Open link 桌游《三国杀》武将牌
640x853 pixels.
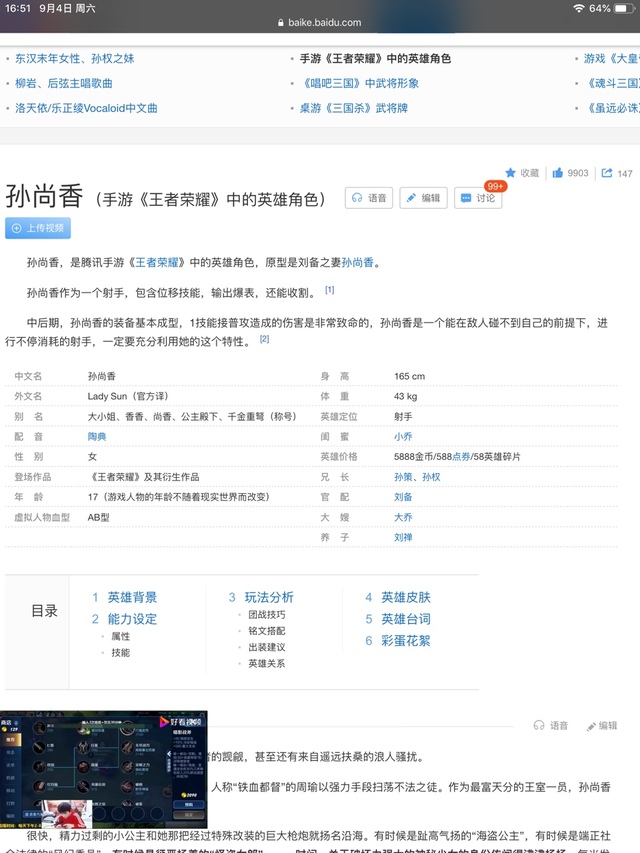354,108
